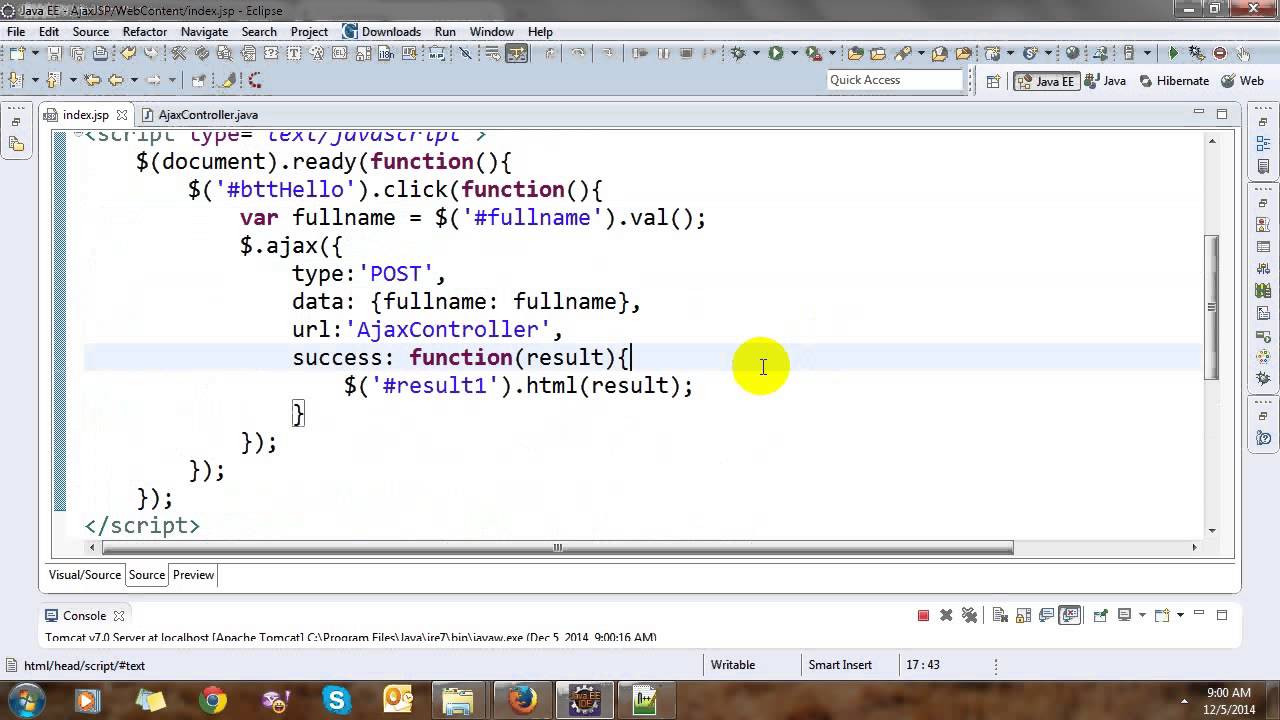The image size is (1280, 720).
Task: Open the Debug configurations dropdown arrow
Action: (756, 53)
